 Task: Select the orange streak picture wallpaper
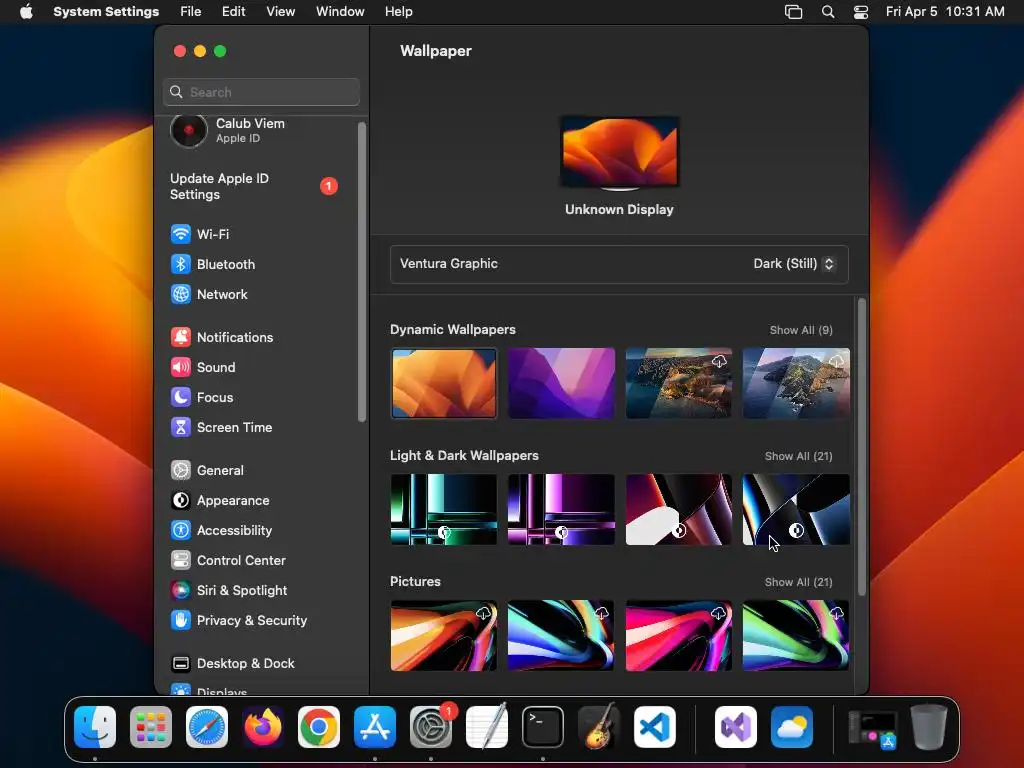pyautogui.click(x=444, y=635)
